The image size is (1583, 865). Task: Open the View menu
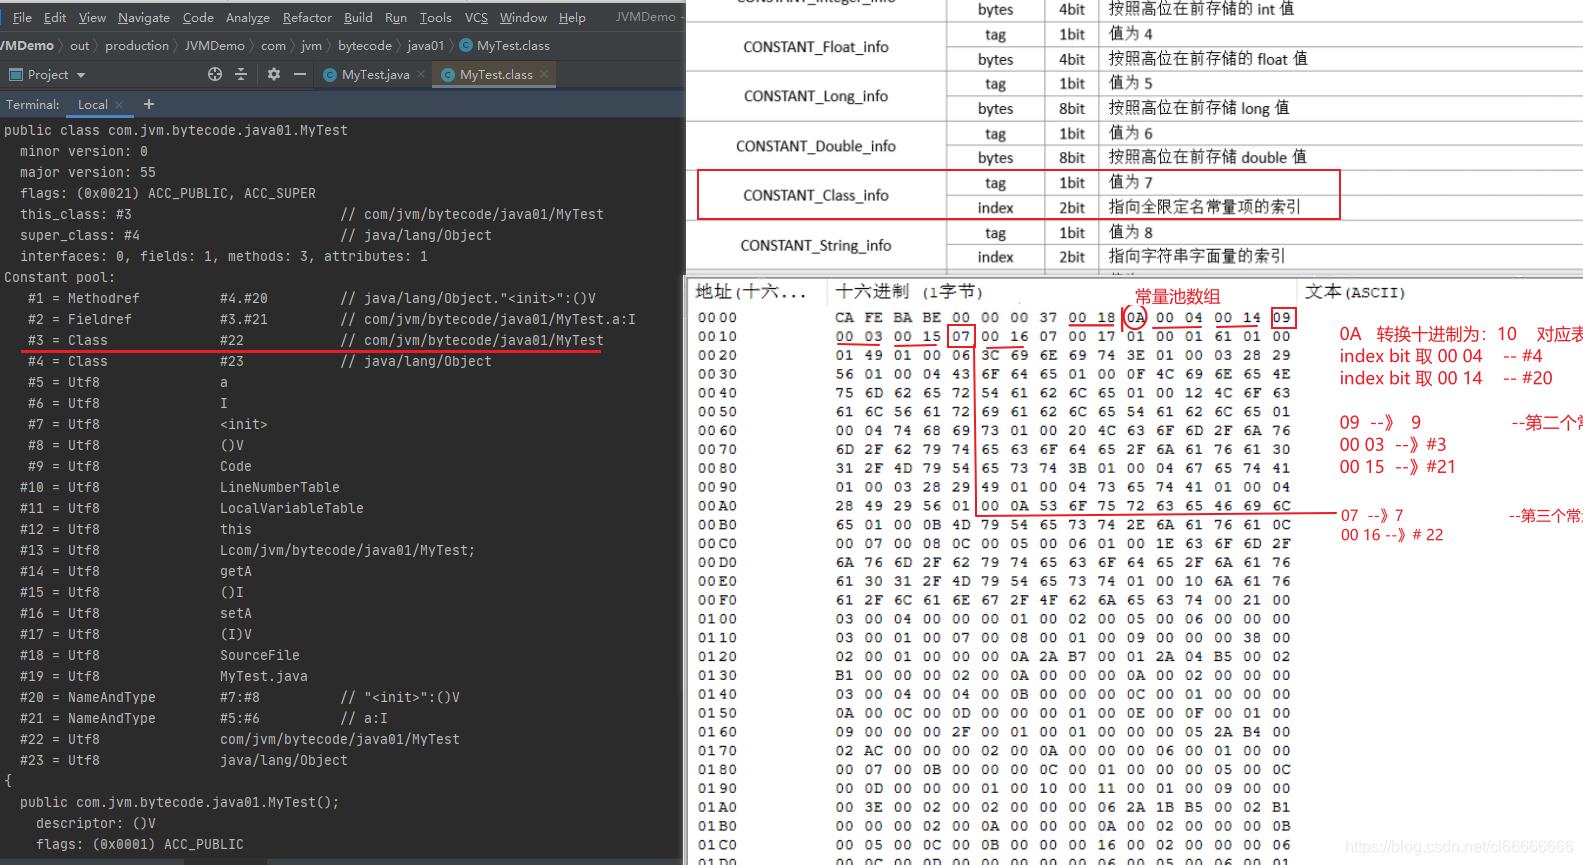coord(92,17)
